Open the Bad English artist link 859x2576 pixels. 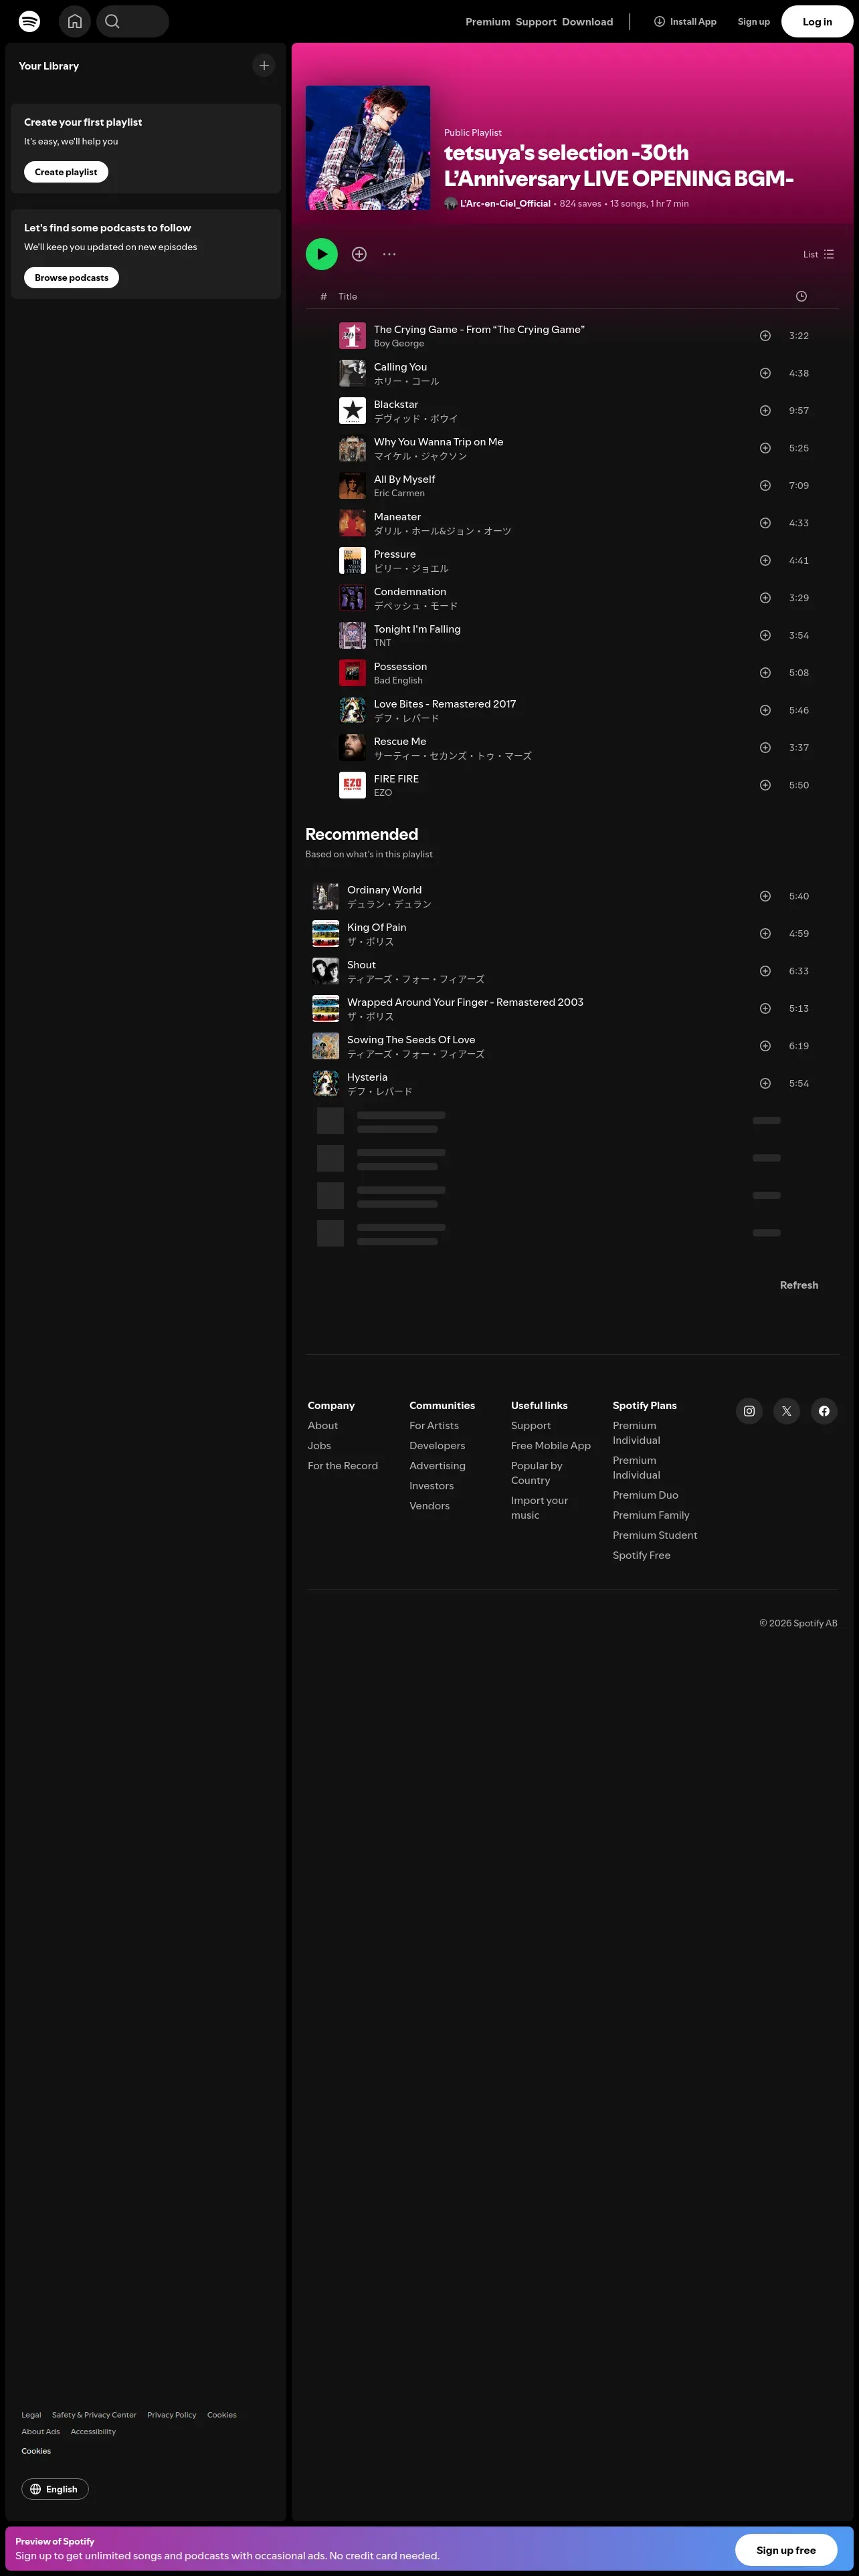click(x=398, y=680)
